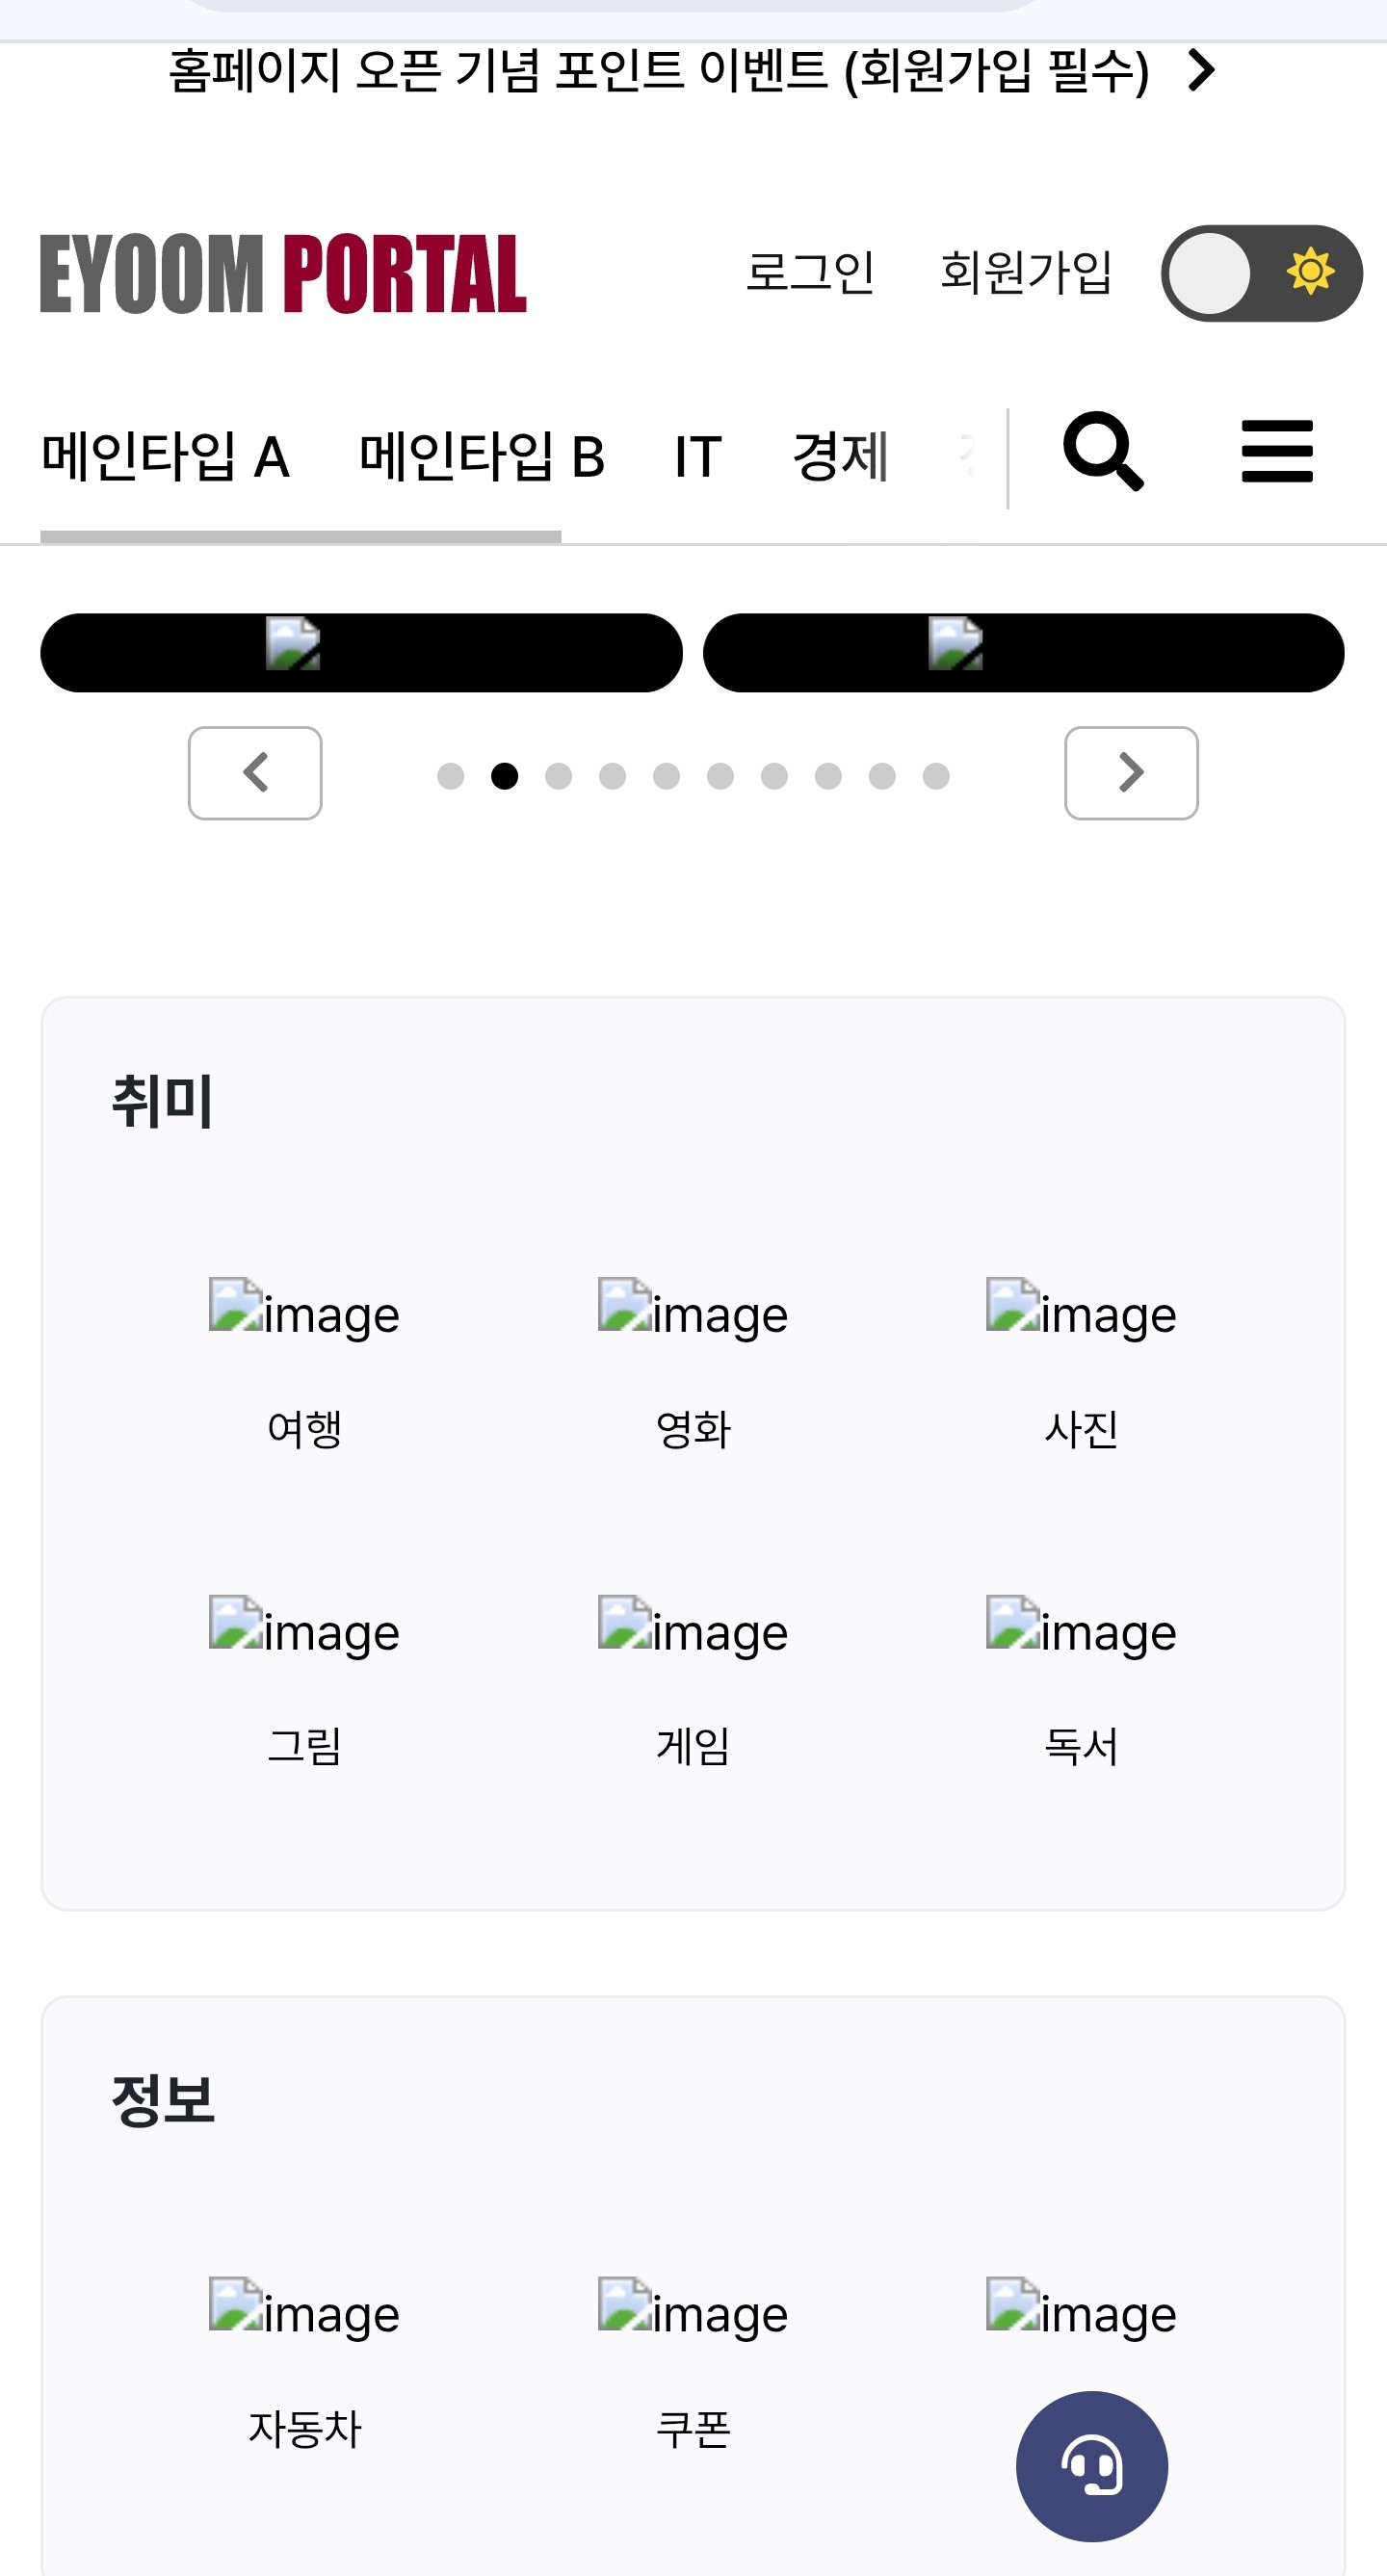Open the hamburger menu
This screenshot has height=2576, width=1387.
click(1276, 451)
